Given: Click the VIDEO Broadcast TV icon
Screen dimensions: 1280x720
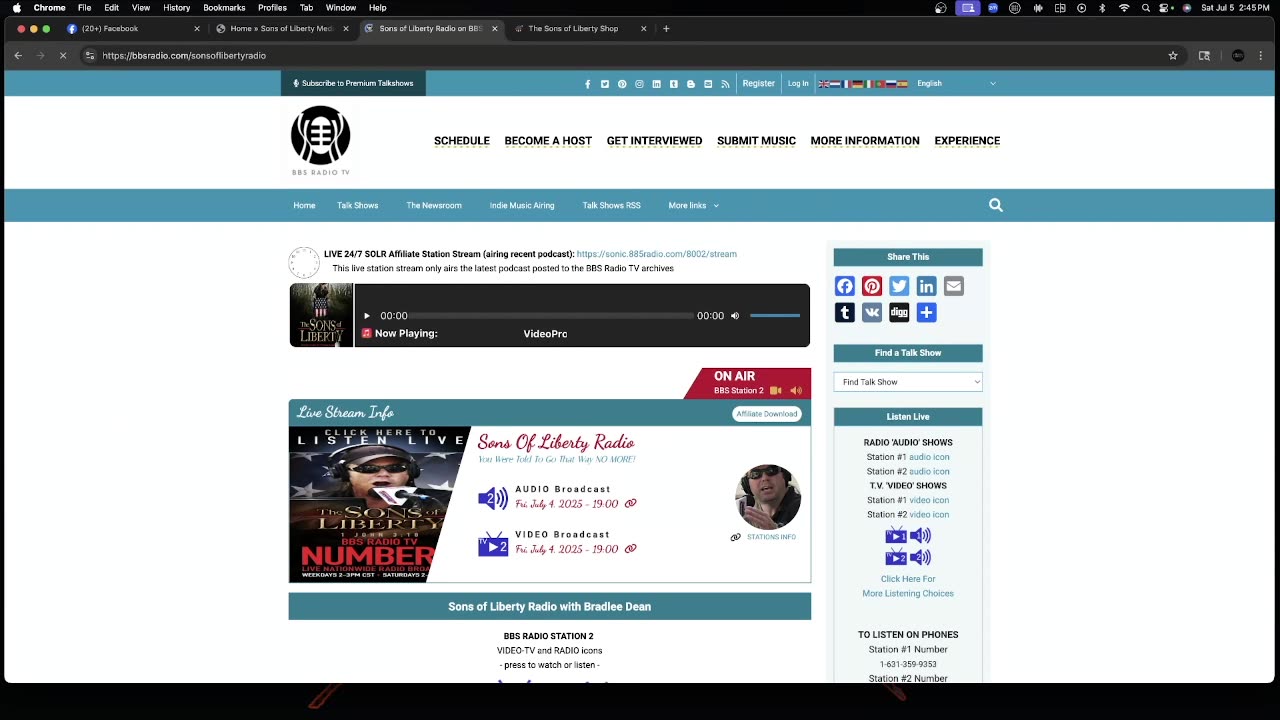Looking at the screenshot, I should click(493, 544).
